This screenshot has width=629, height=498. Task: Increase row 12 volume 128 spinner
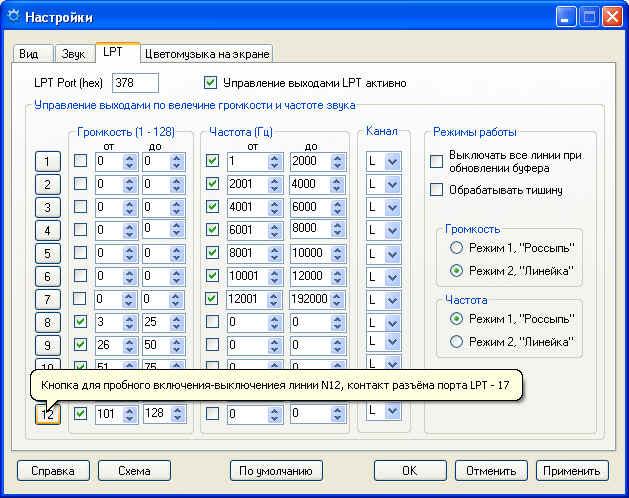(x=178, y=410)
